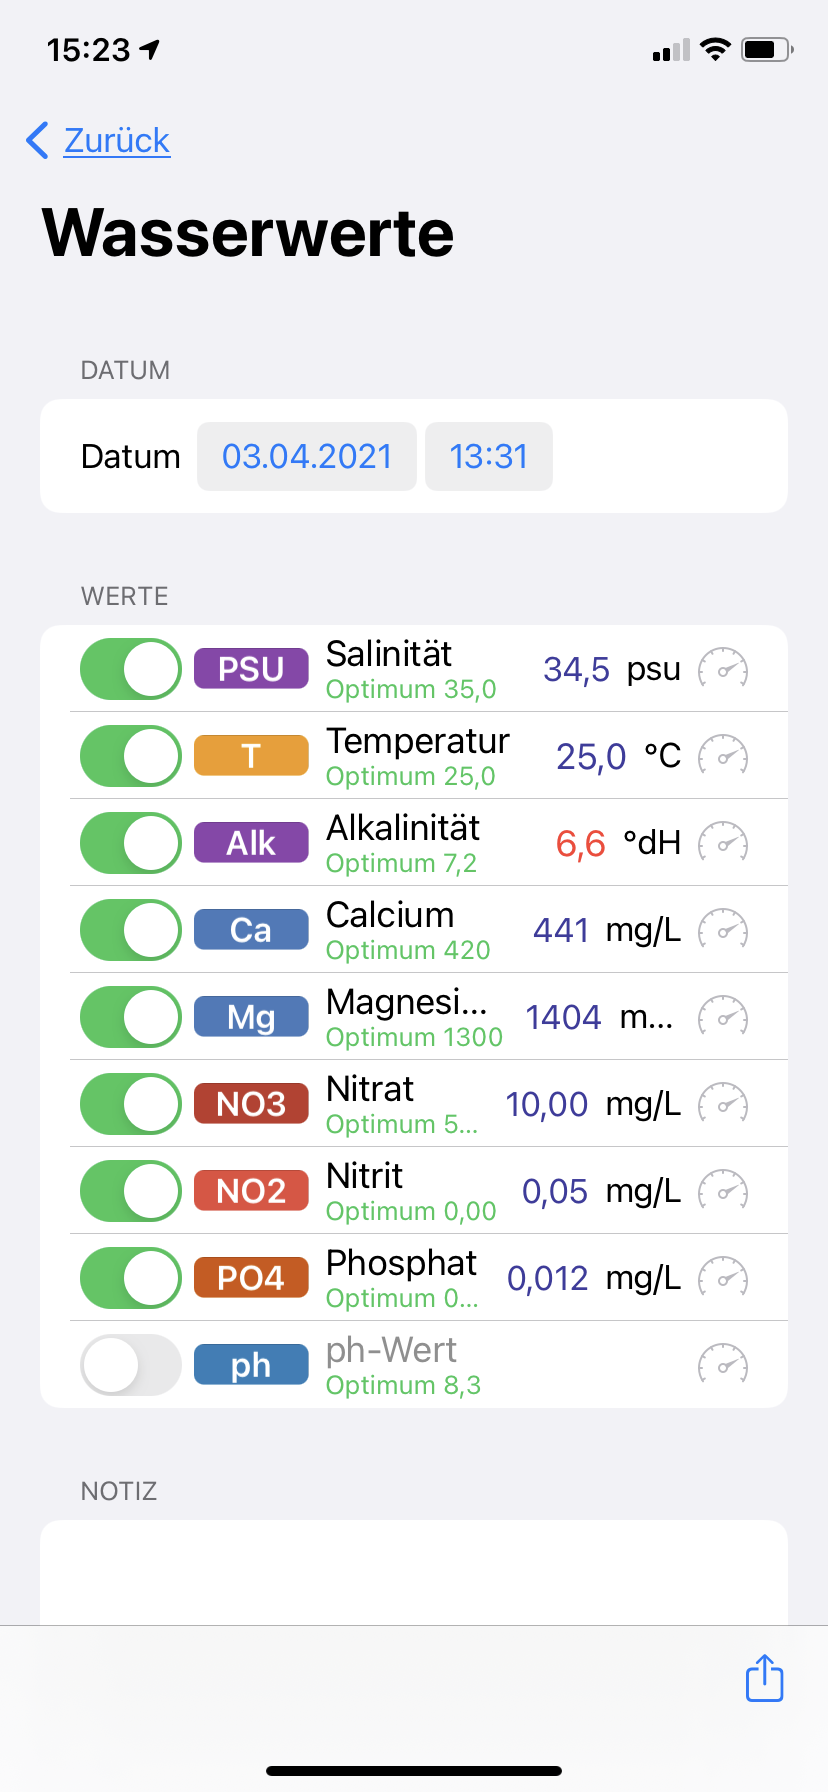Turn off the Magnesium toggle
Screen dimensions: 828x1792
click(131, 1017)
